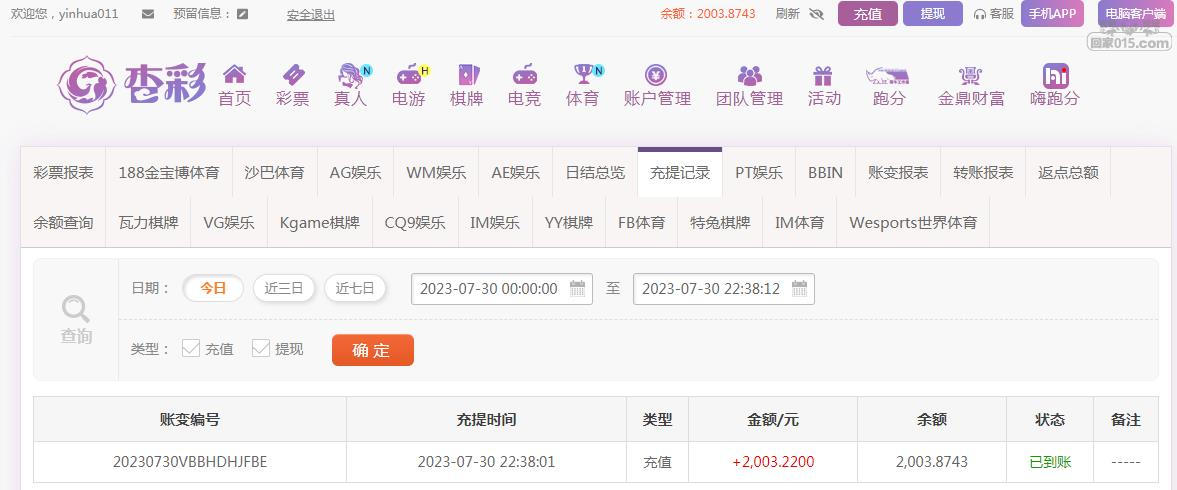Switch to PT娱乐 tab
This screenshot has width=1177, height=490.
pyautogui.click(x=759, y=173)
